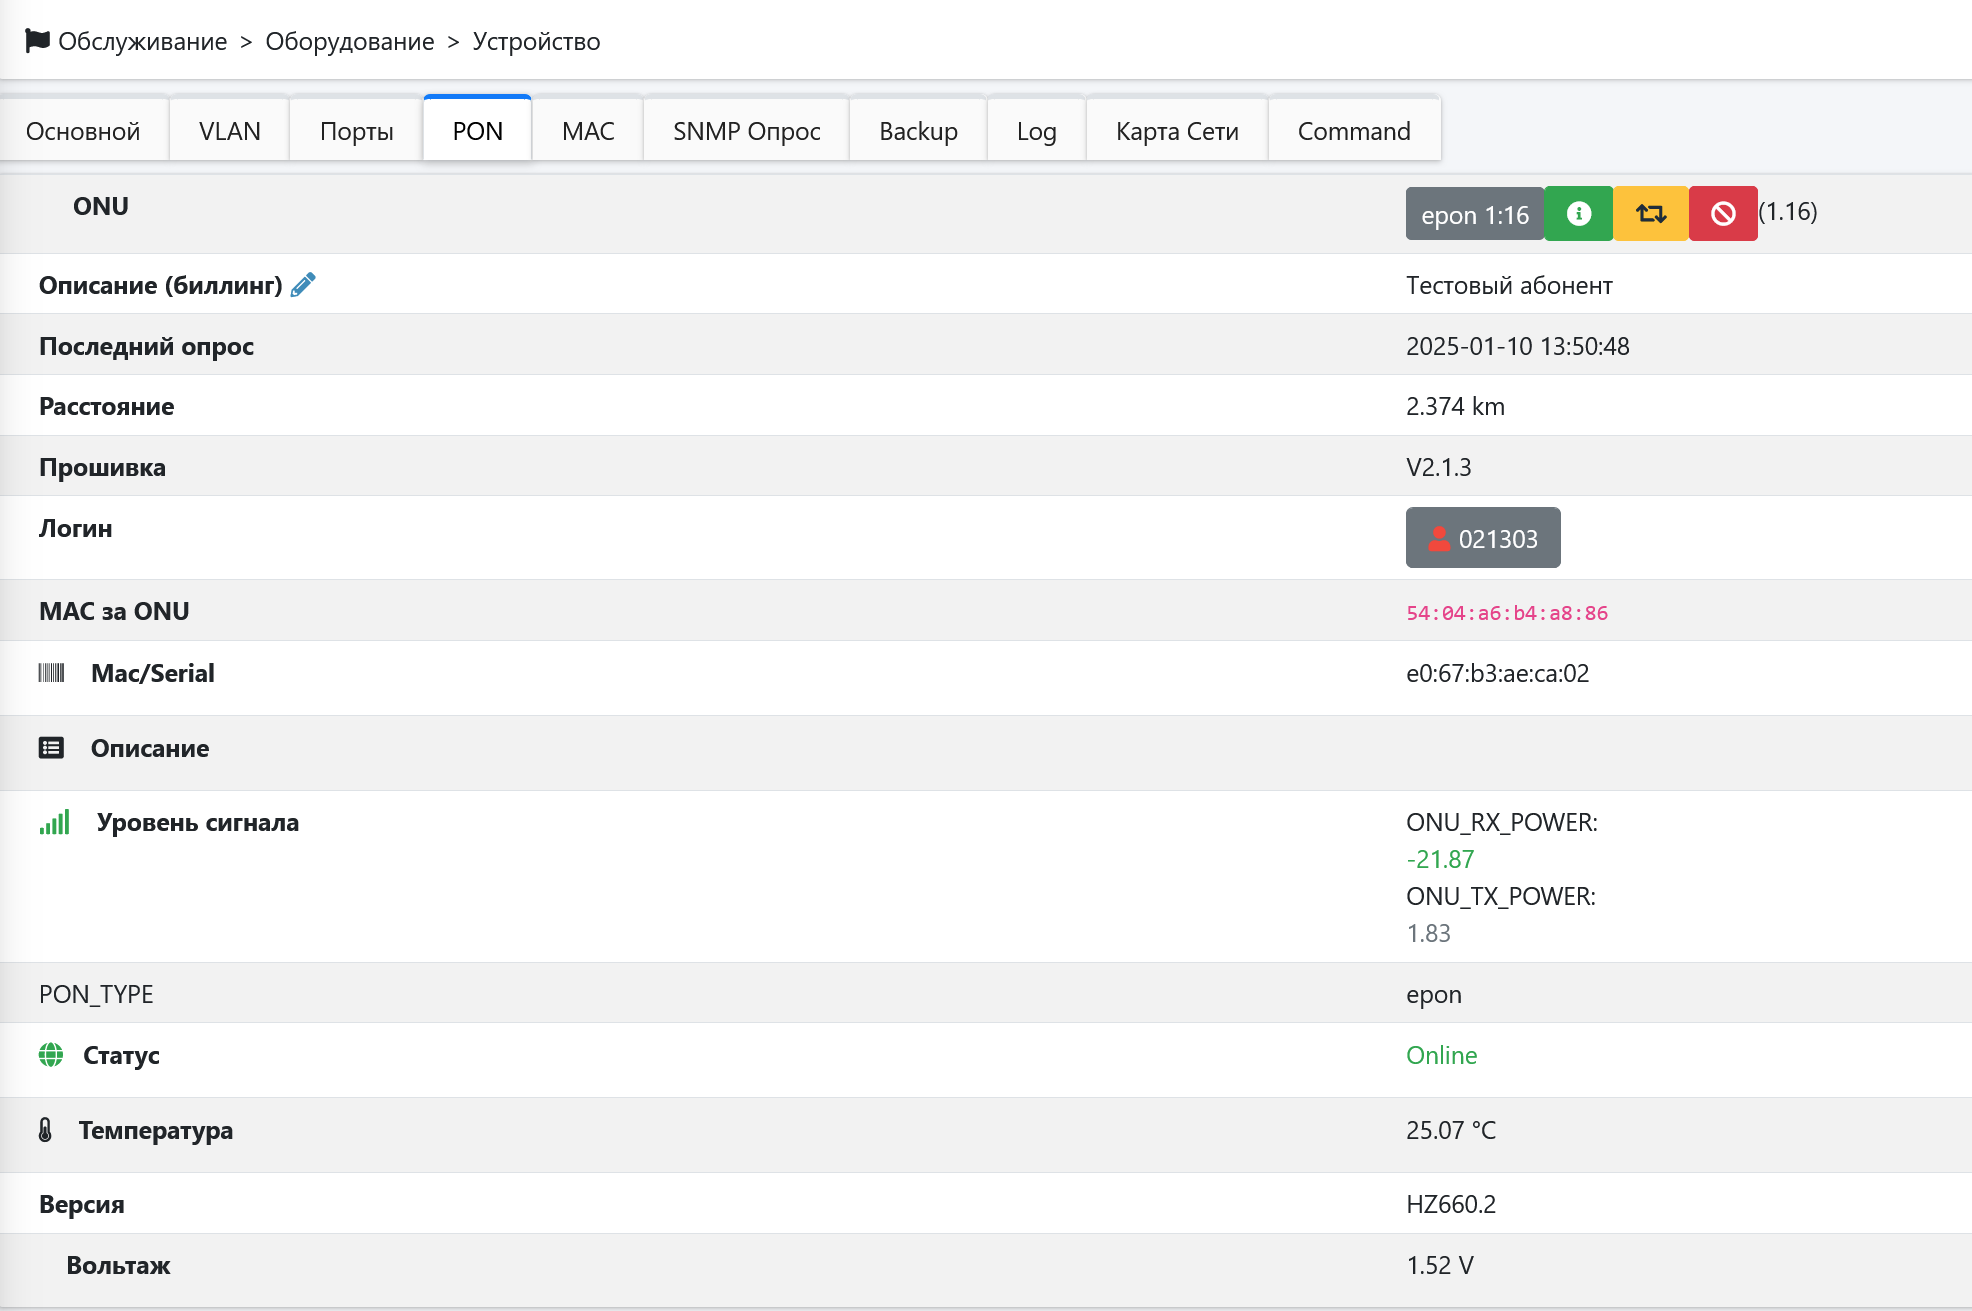This screenshot has height=1311, width=1972.
Task: Click the epon 1:16 button
Action: pyautogui.click(x=1474, y=214)
